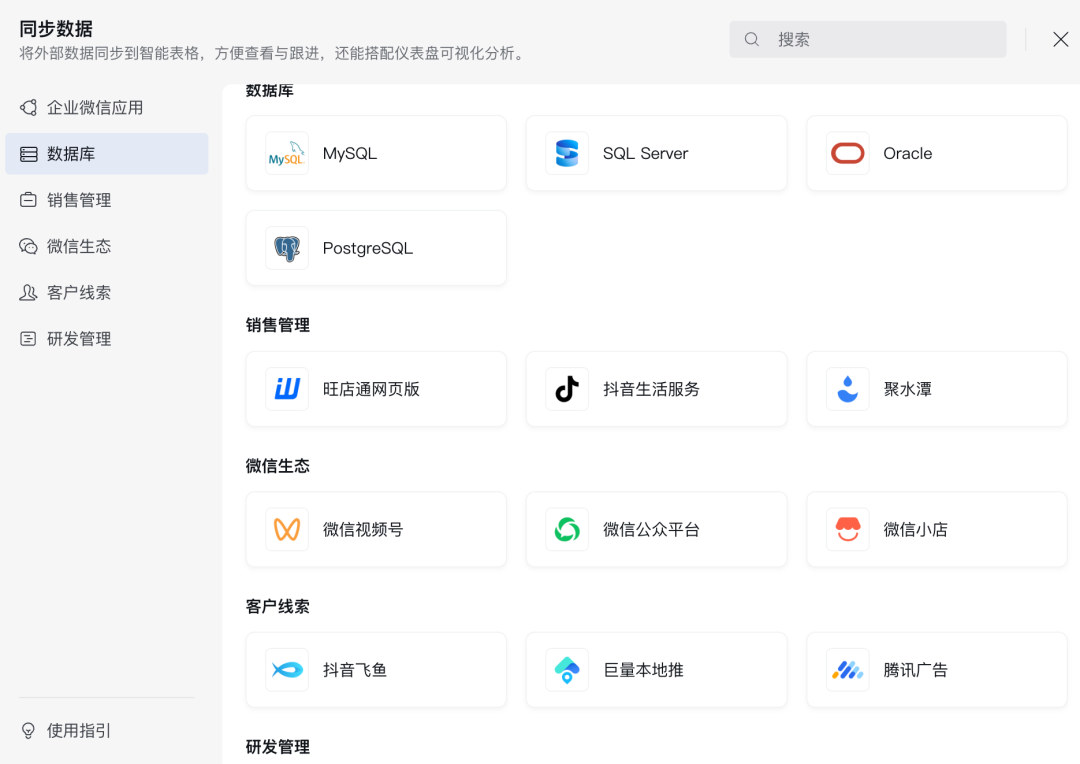This screenshot has width=1080, height=764.
Task: Click the 抖音生活服务 TikTok note icon
Action: coord(567,389)
